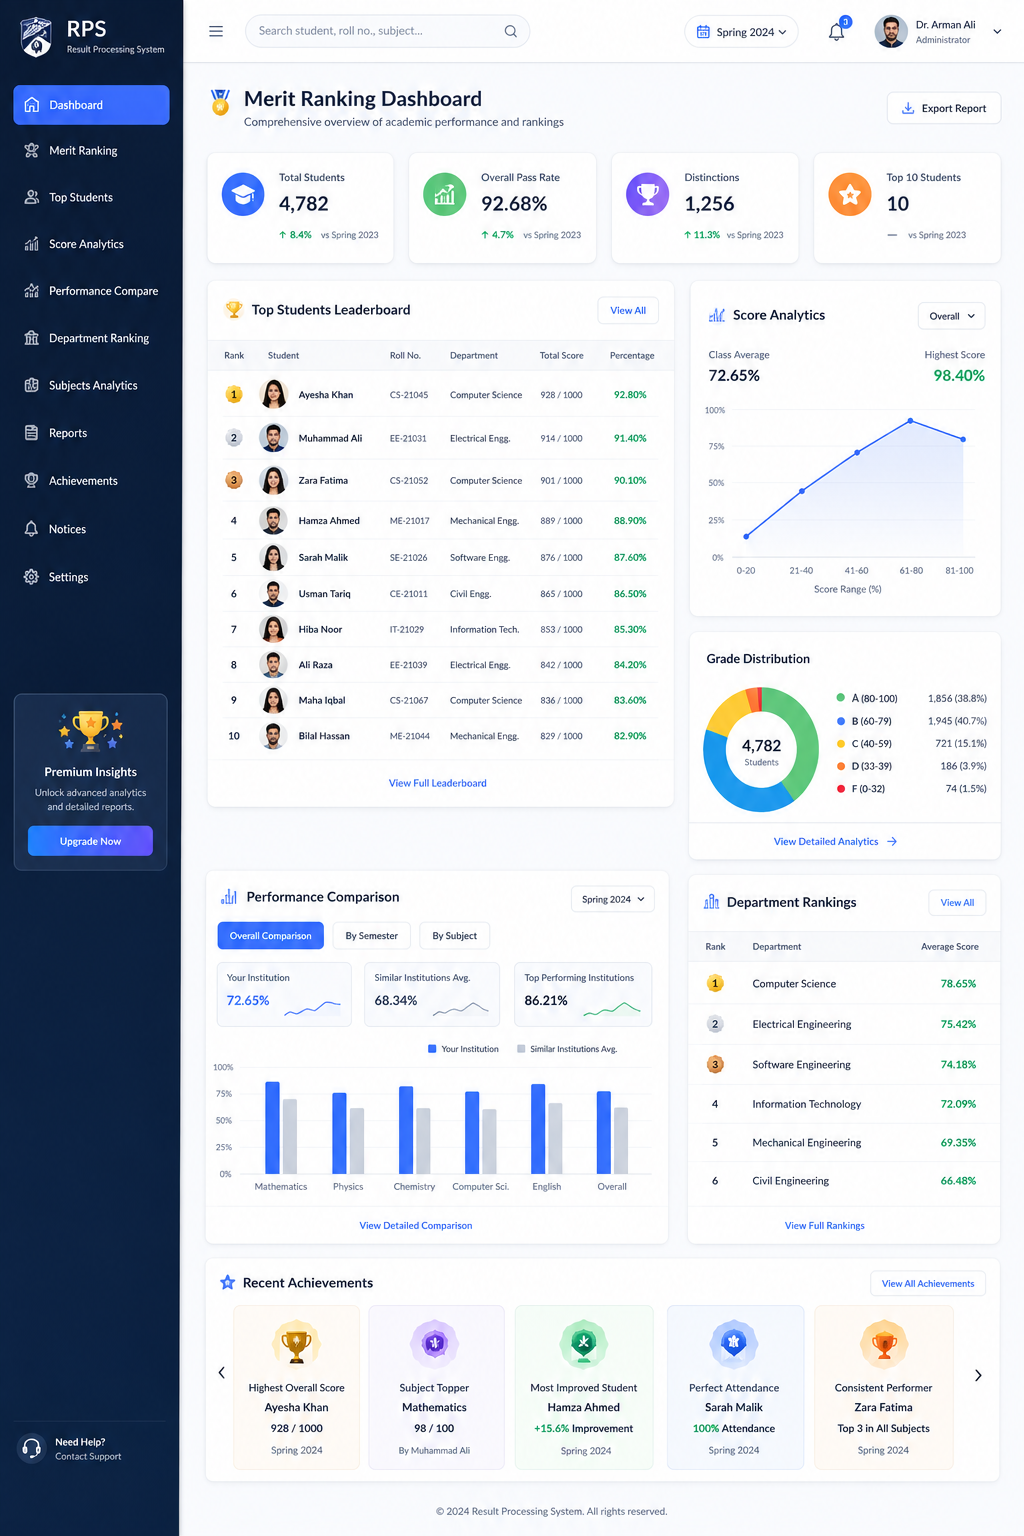This screenshot has height=1536, width=1024.
Task: Open View Full Leaderboard link
Action: [x=438, y=783]
